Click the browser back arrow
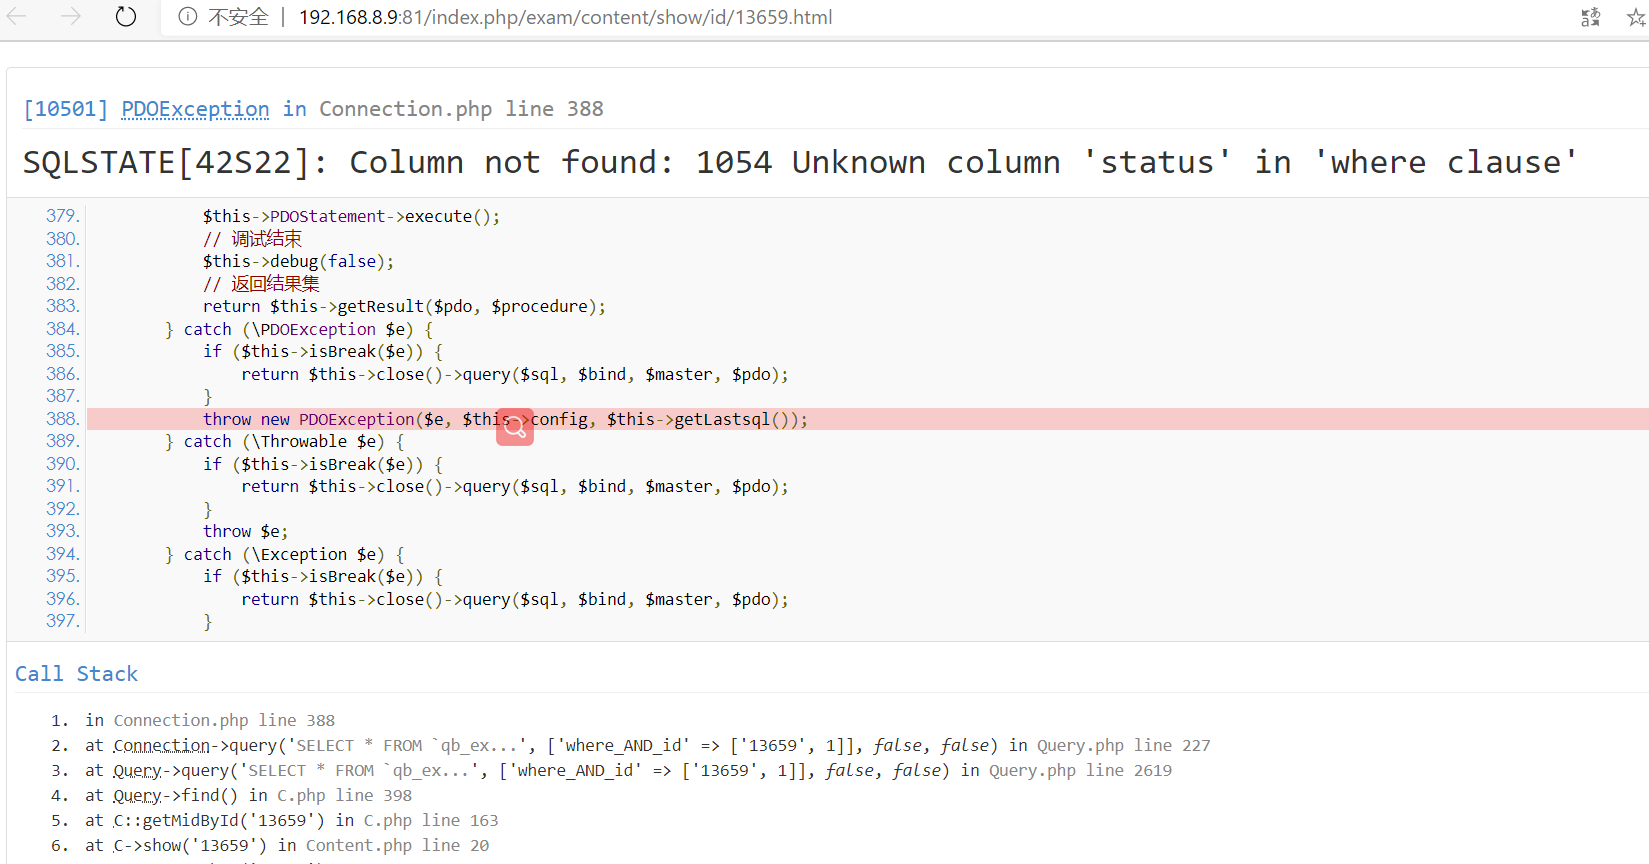This screenshot has width=1649, height=864. point(17,17)
